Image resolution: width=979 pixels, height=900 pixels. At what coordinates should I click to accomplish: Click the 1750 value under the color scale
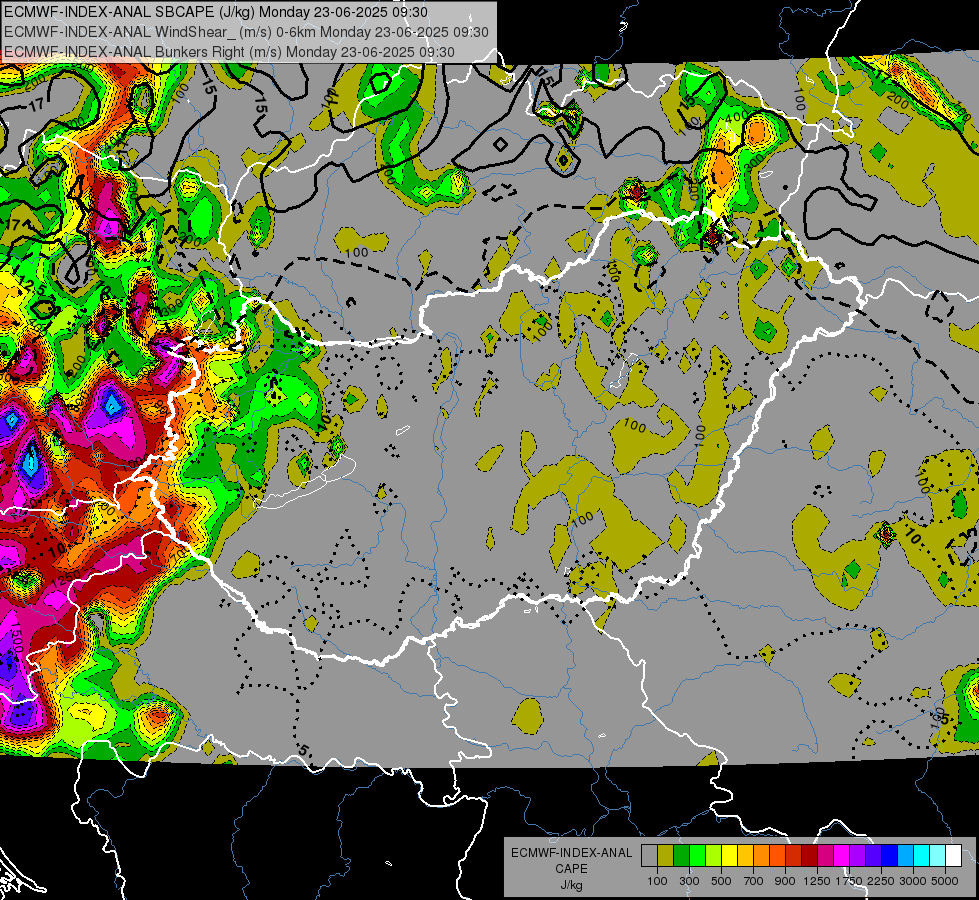click(x=850, y=881)
